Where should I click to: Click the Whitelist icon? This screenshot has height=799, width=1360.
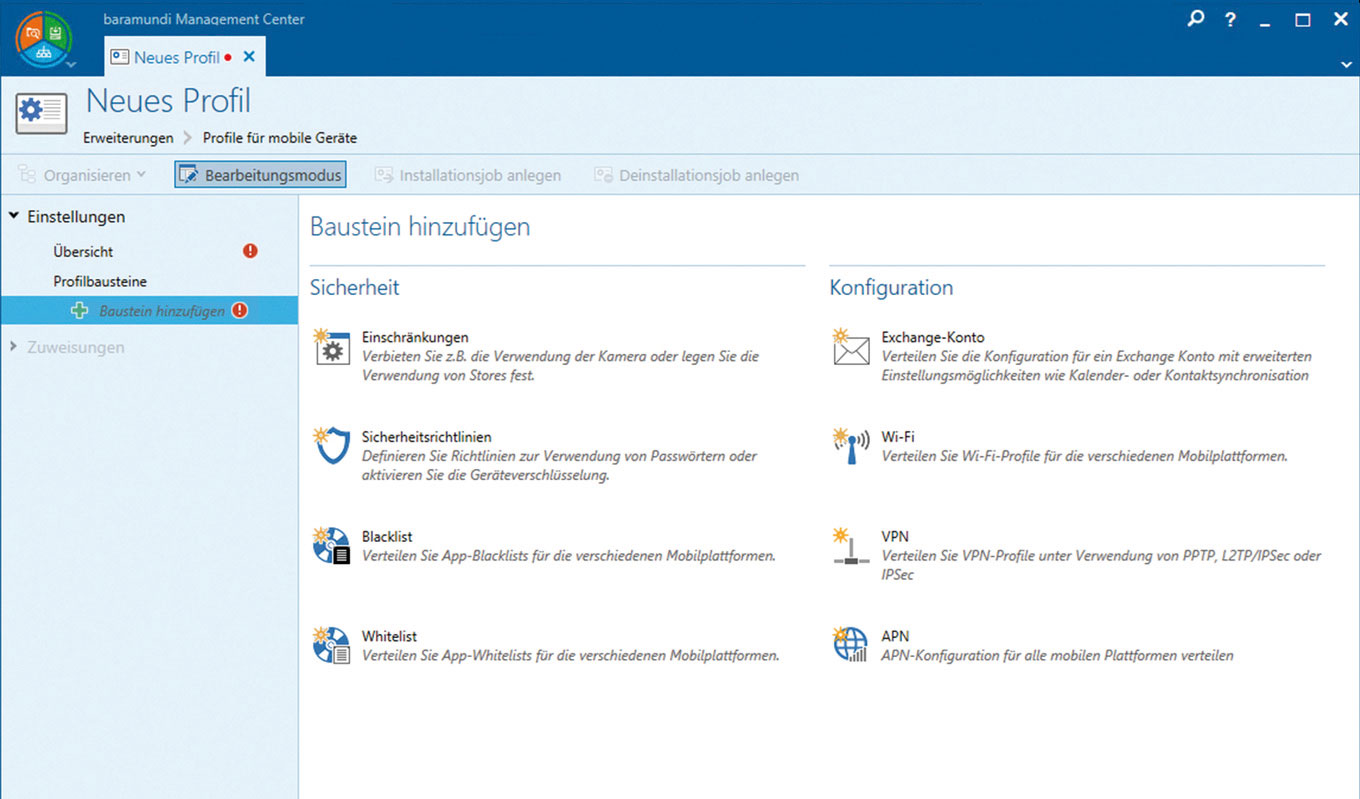[x=331, y=646]
